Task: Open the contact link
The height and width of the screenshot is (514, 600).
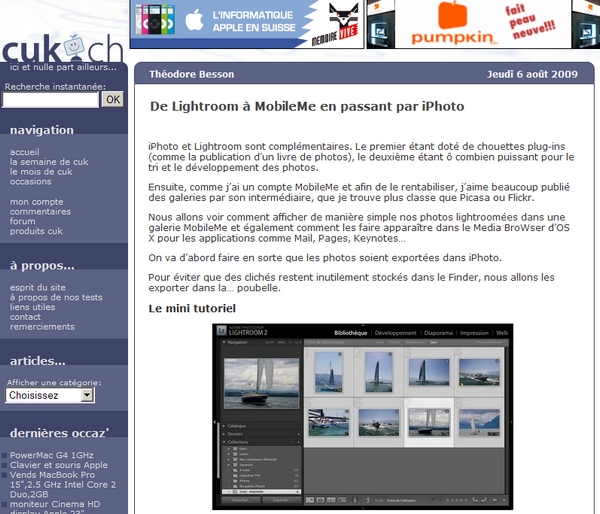Action: (x=25, y=317)
